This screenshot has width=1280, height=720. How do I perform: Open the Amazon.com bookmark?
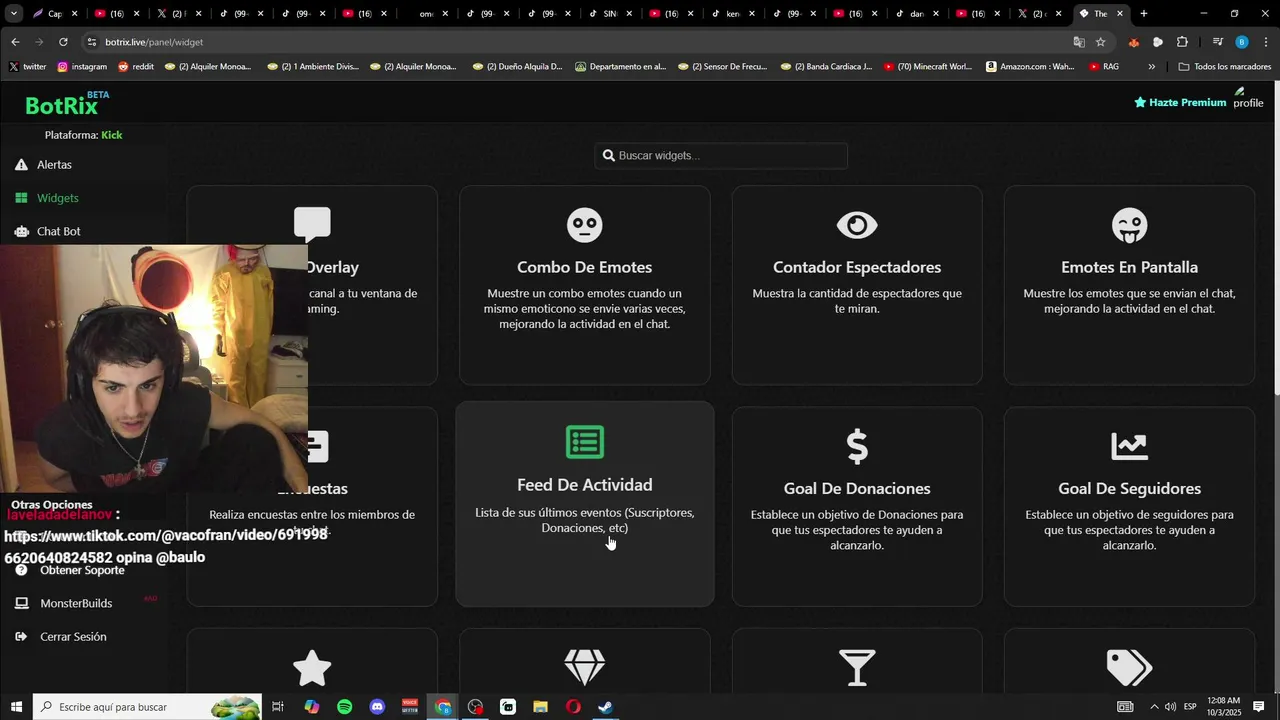point(1030,67)
